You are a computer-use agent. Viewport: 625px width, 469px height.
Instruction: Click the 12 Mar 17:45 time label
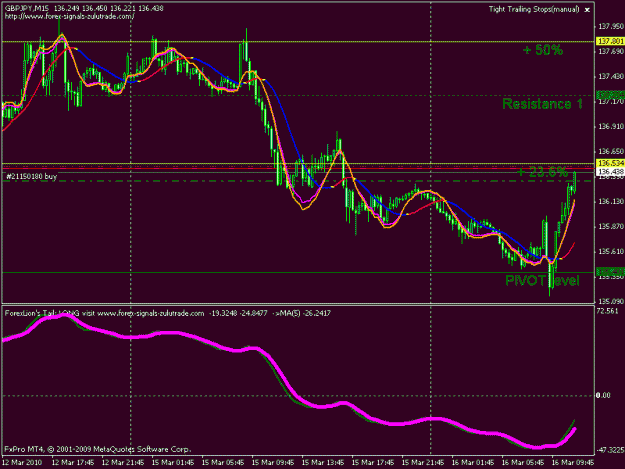pyautogui.click(x=73, y=463)
